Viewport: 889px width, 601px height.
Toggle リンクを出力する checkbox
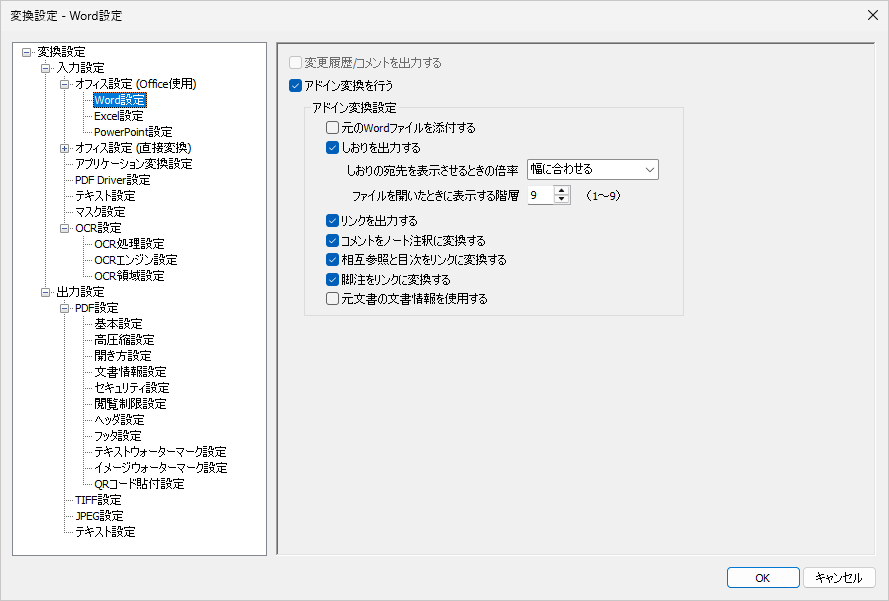pos(333,220)
